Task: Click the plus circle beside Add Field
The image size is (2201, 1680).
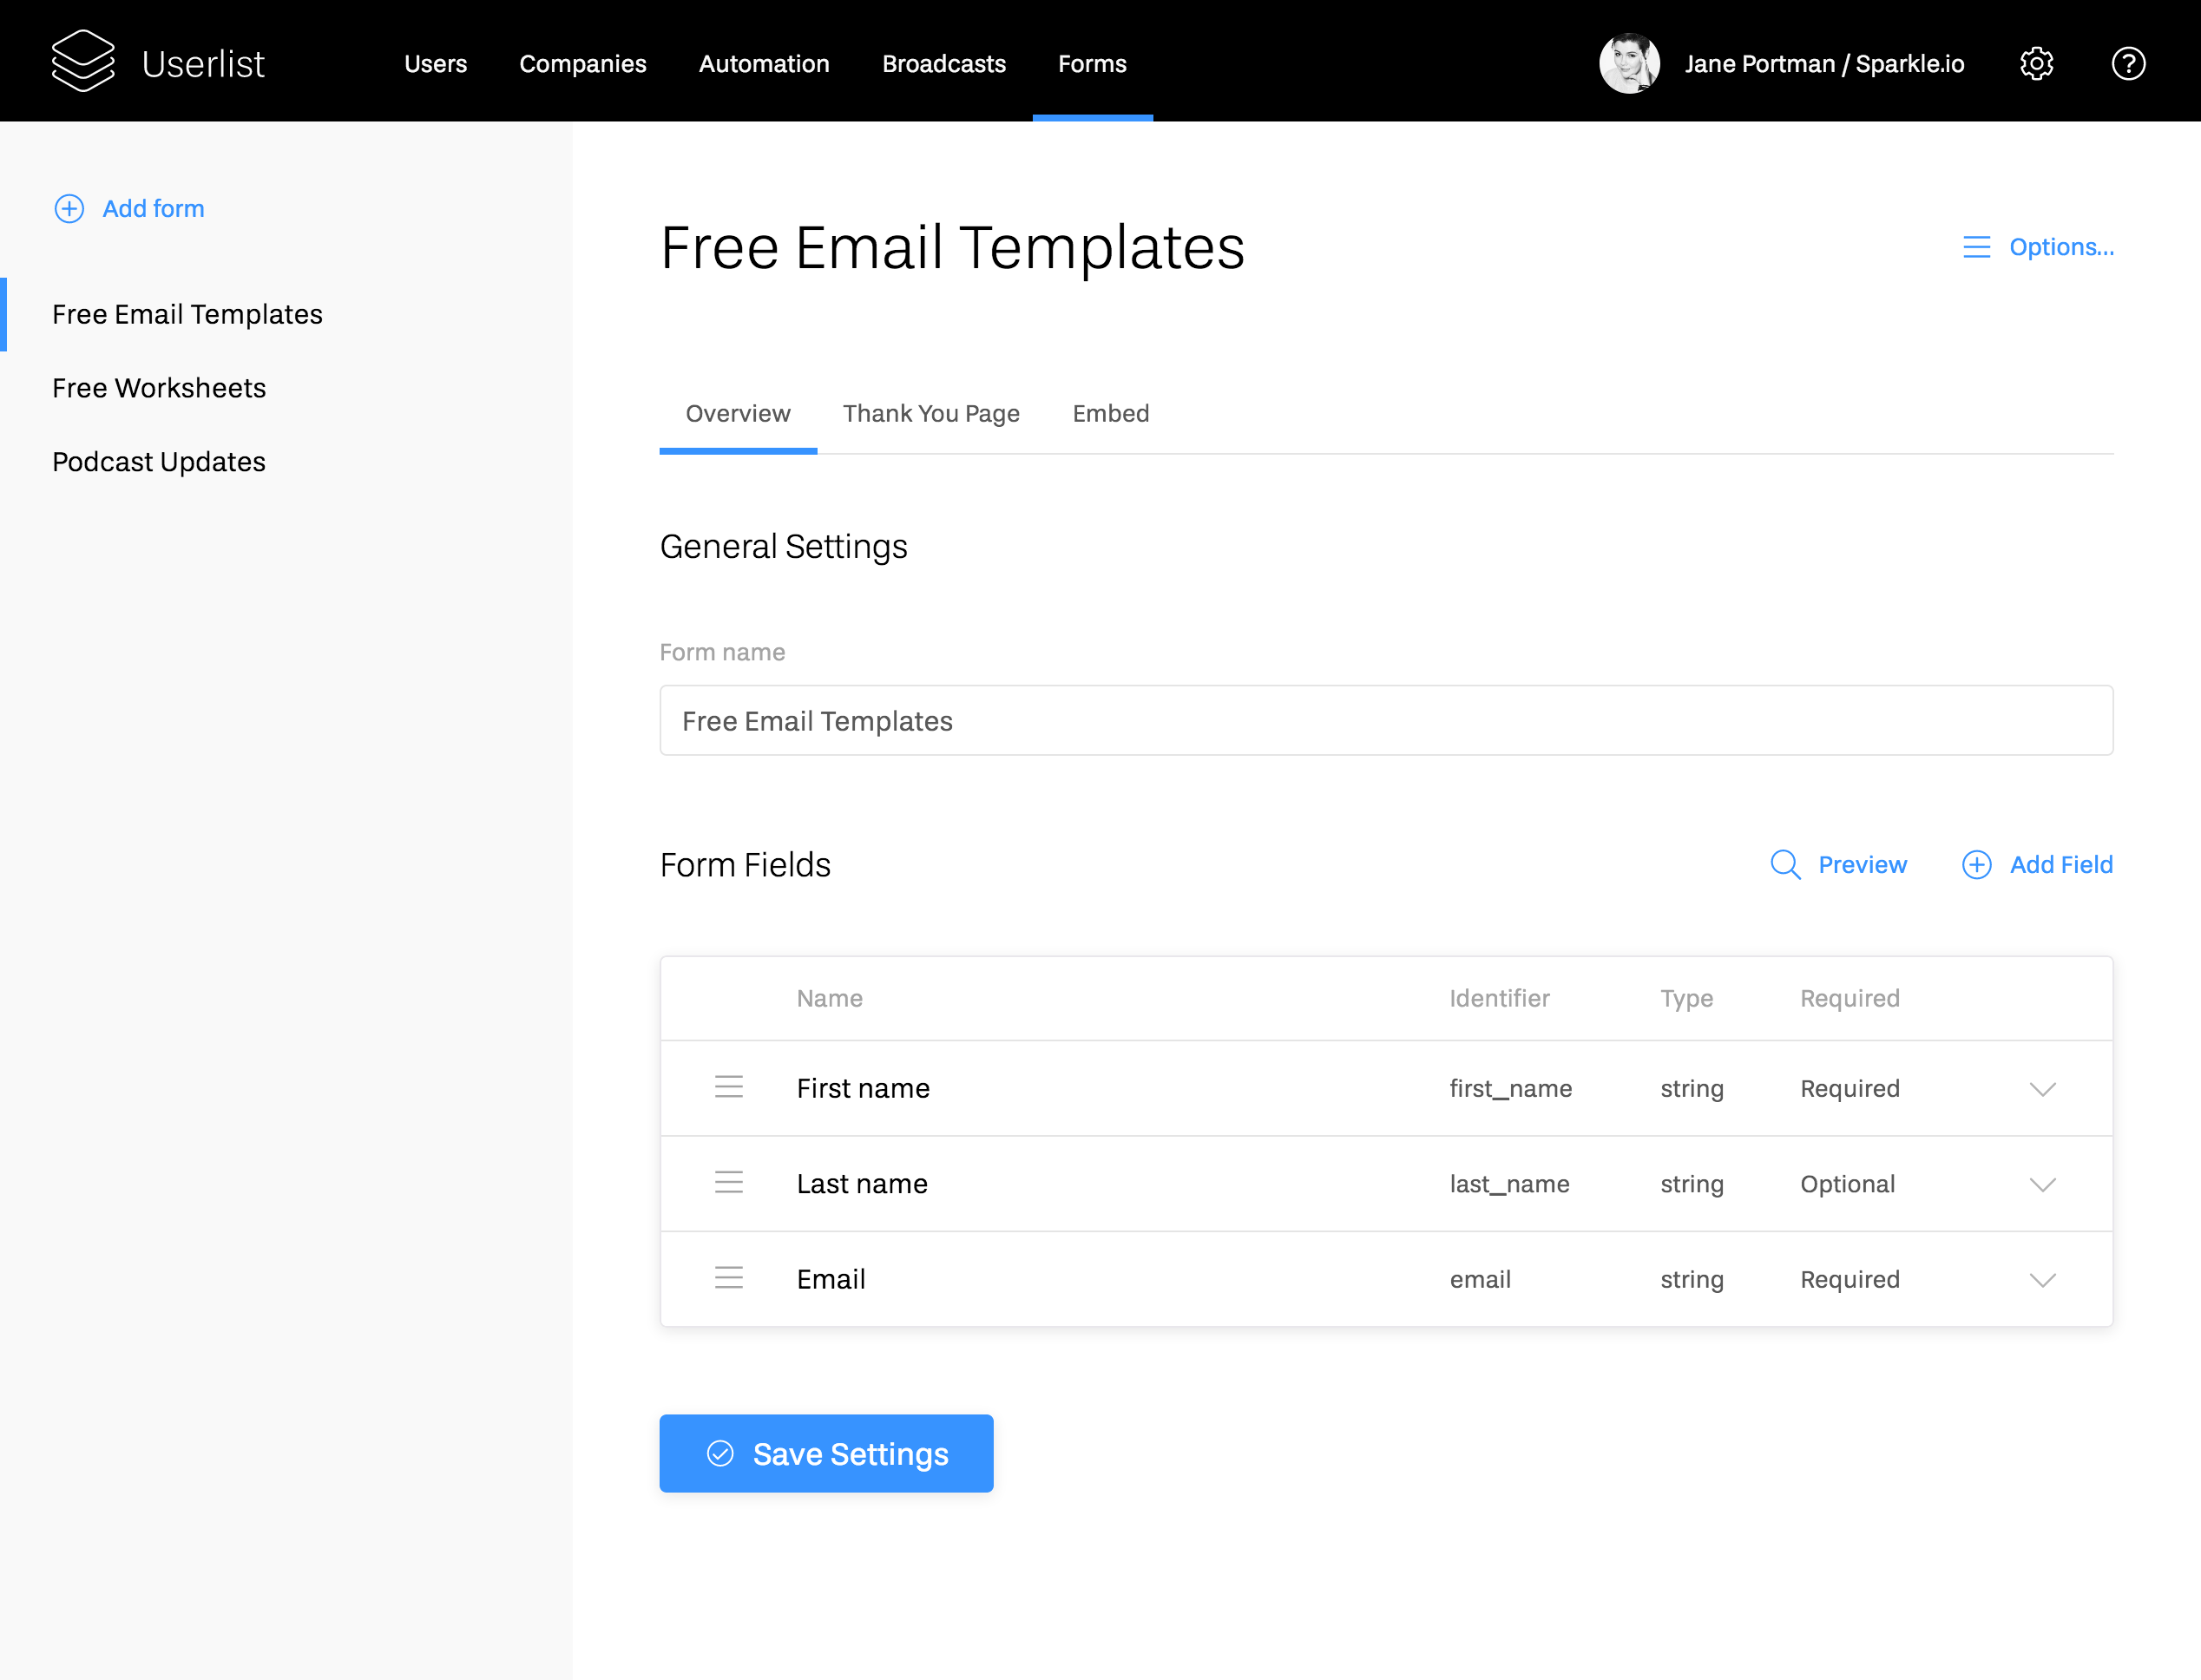Action: tap(1976, 865)
